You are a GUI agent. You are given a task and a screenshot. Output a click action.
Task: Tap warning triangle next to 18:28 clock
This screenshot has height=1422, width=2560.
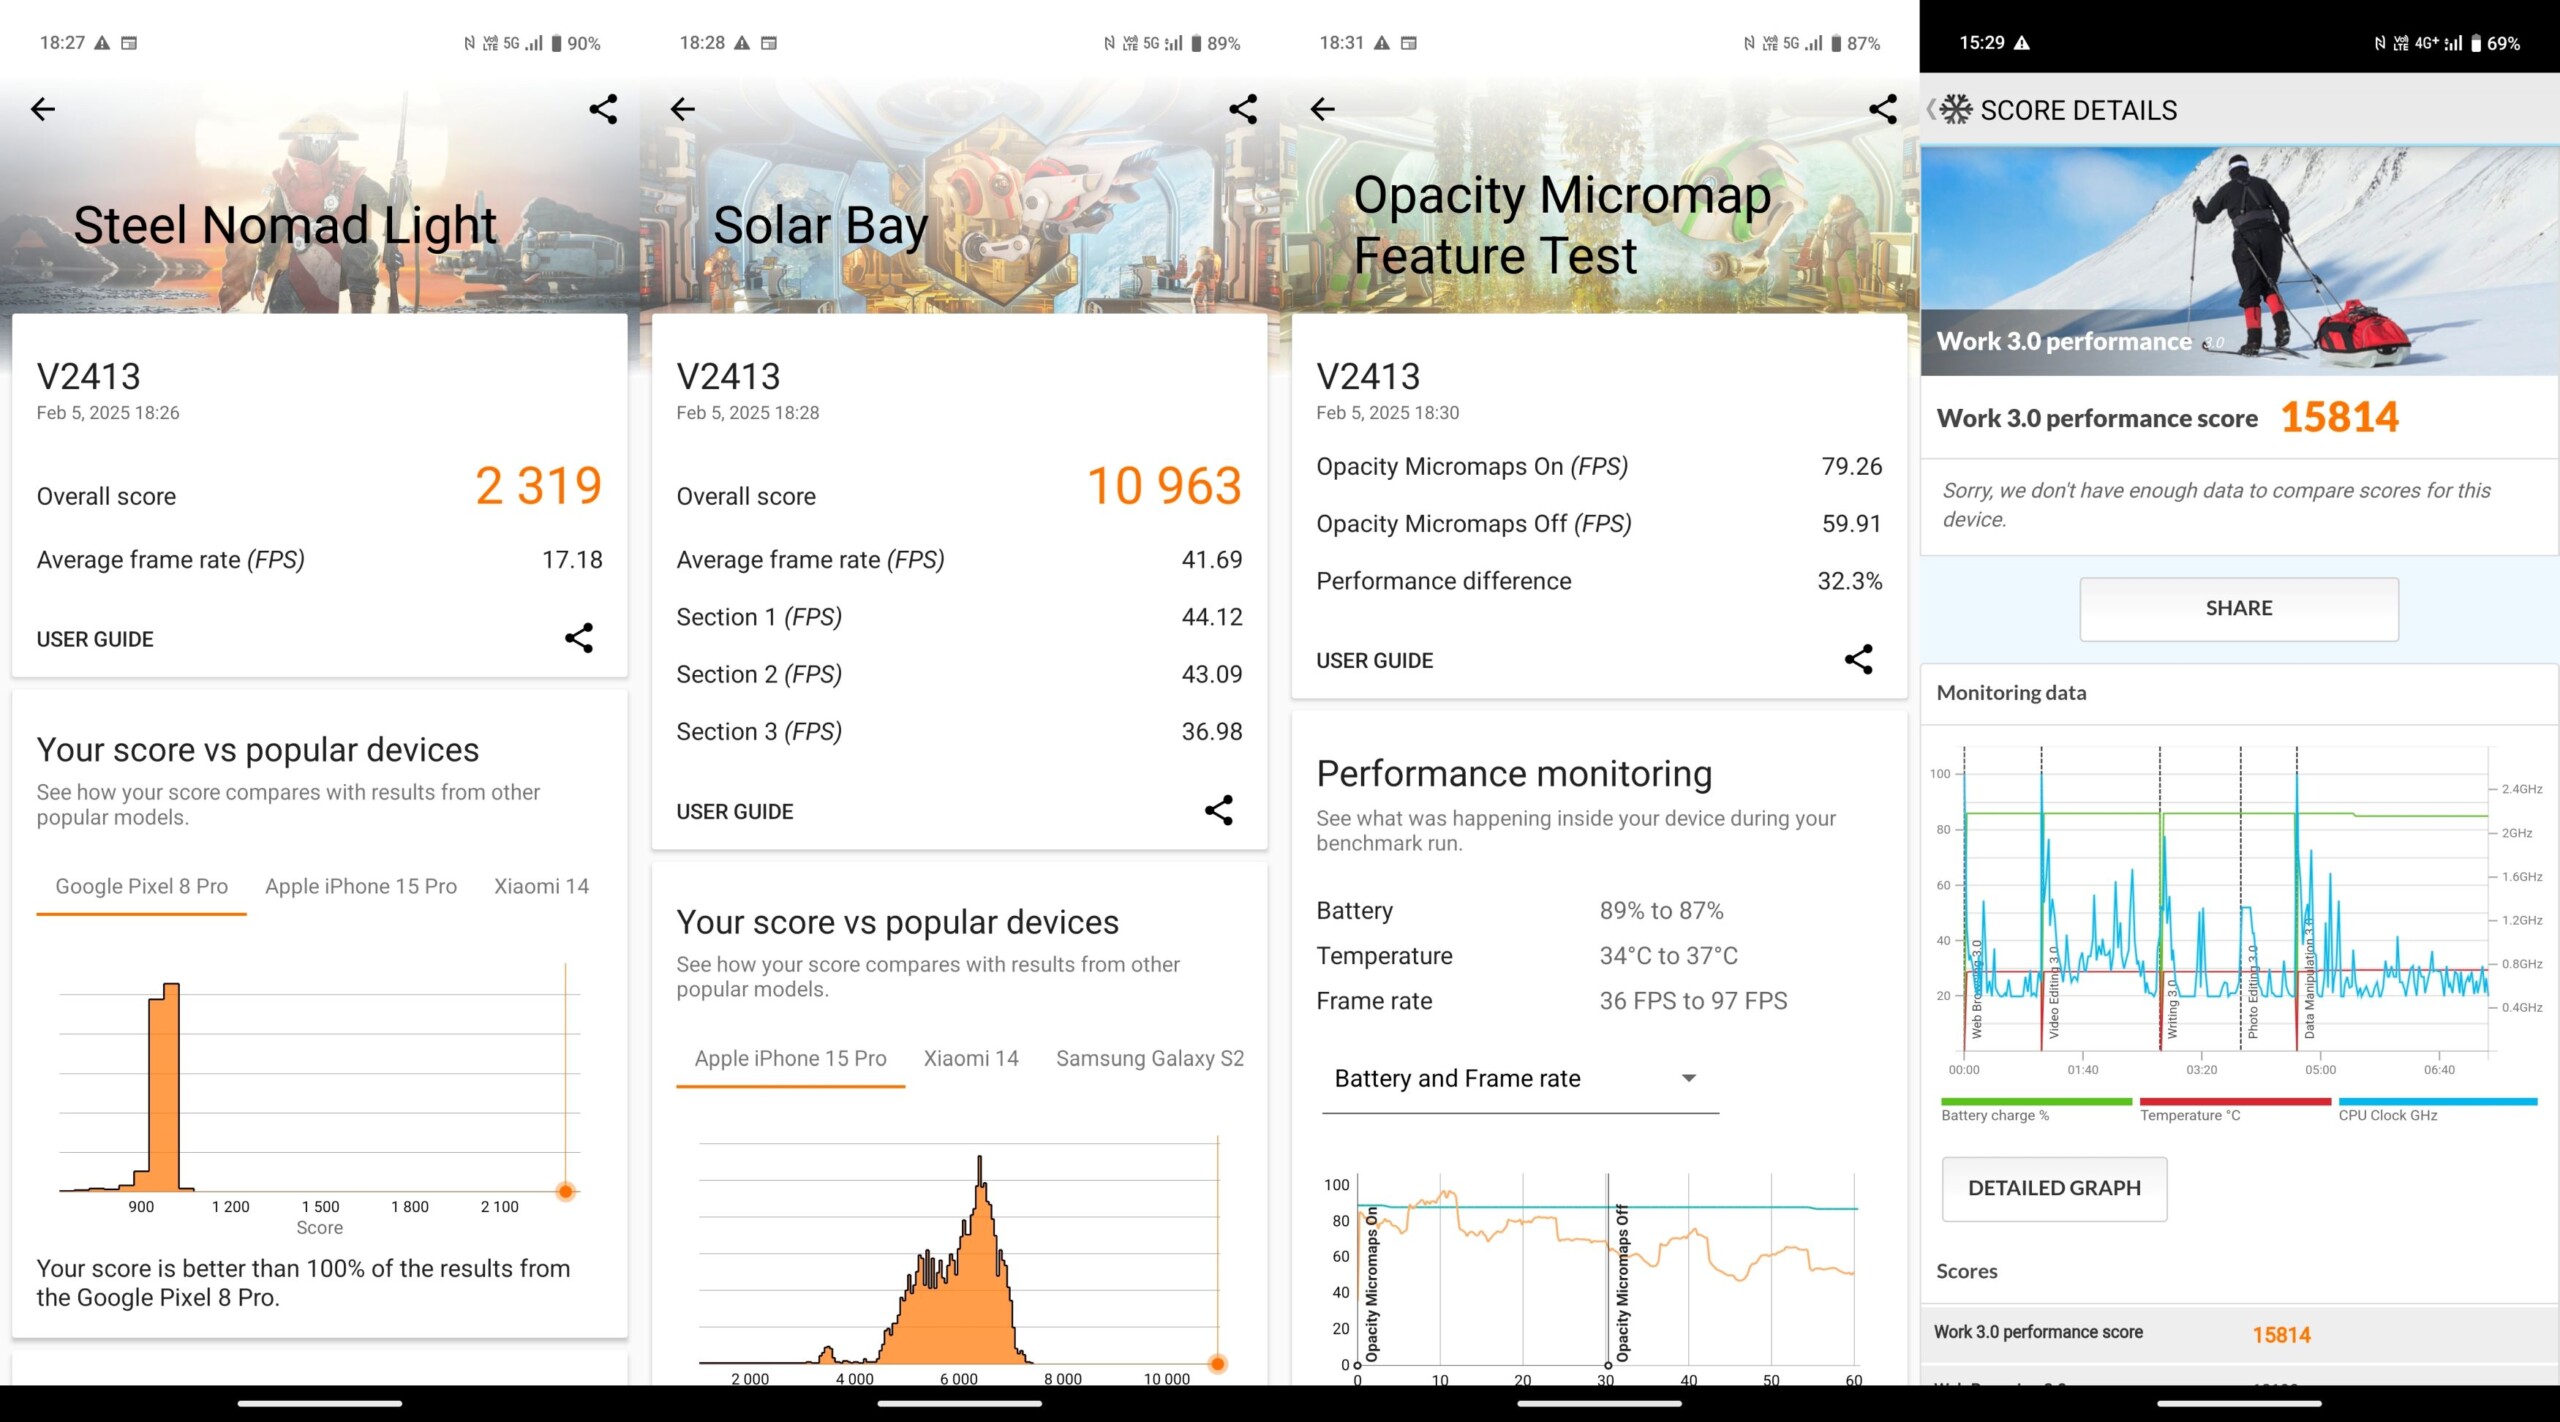(741, 43)
